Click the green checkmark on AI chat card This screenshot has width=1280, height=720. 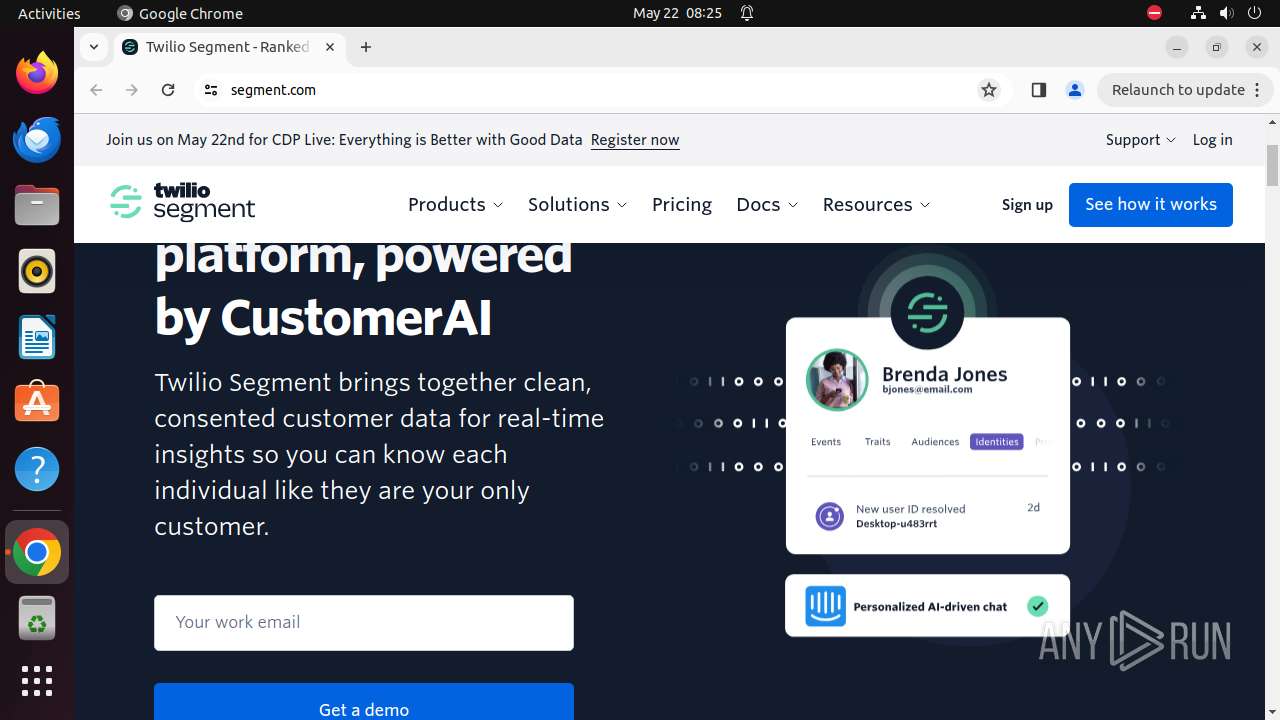(1038, 606)
